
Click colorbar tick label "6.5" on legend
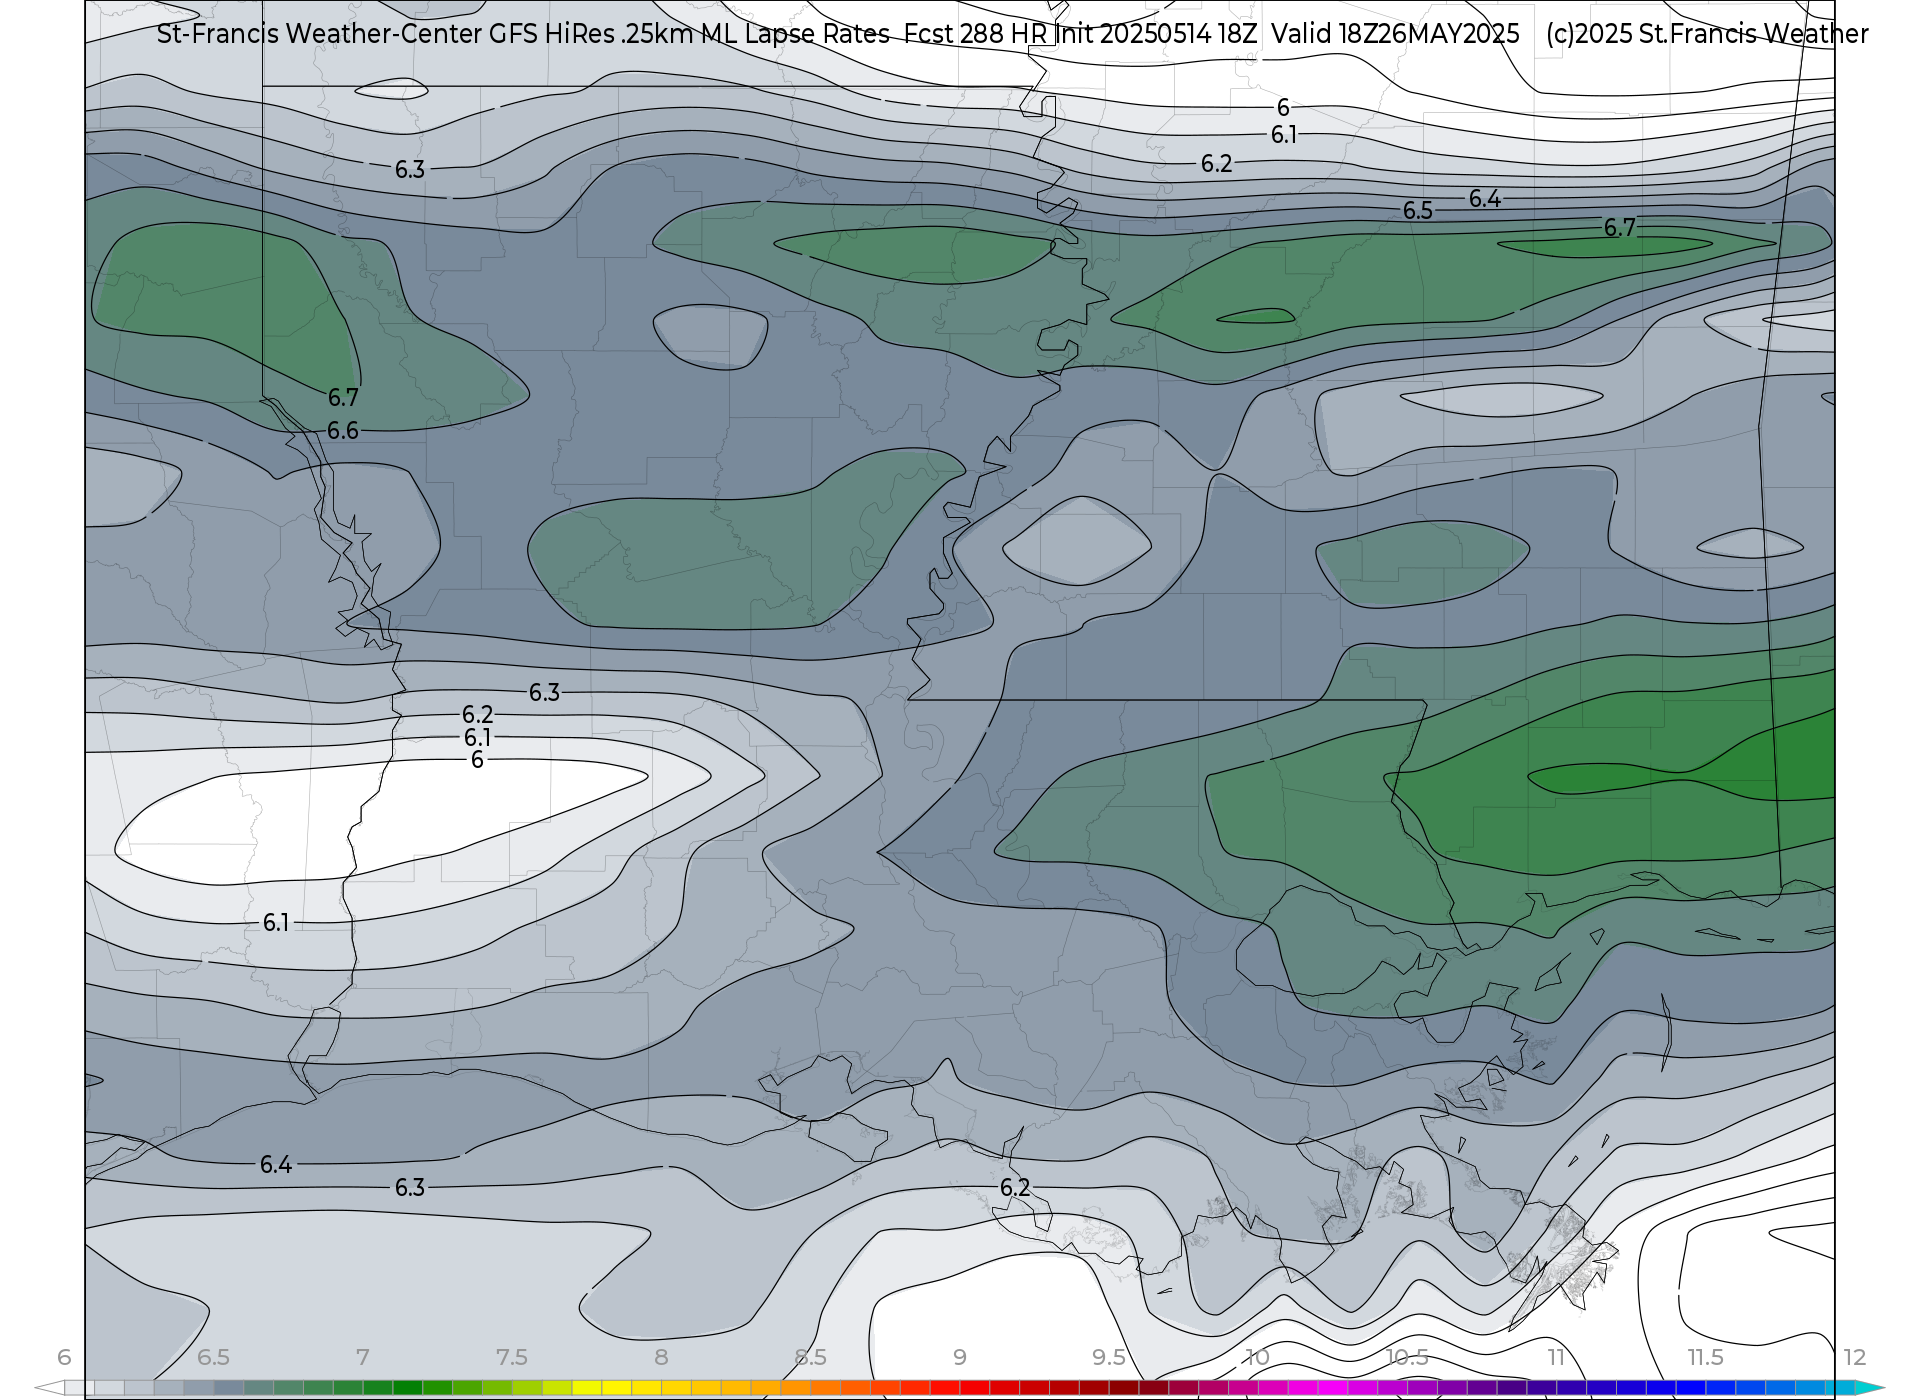click(213, 1357)
